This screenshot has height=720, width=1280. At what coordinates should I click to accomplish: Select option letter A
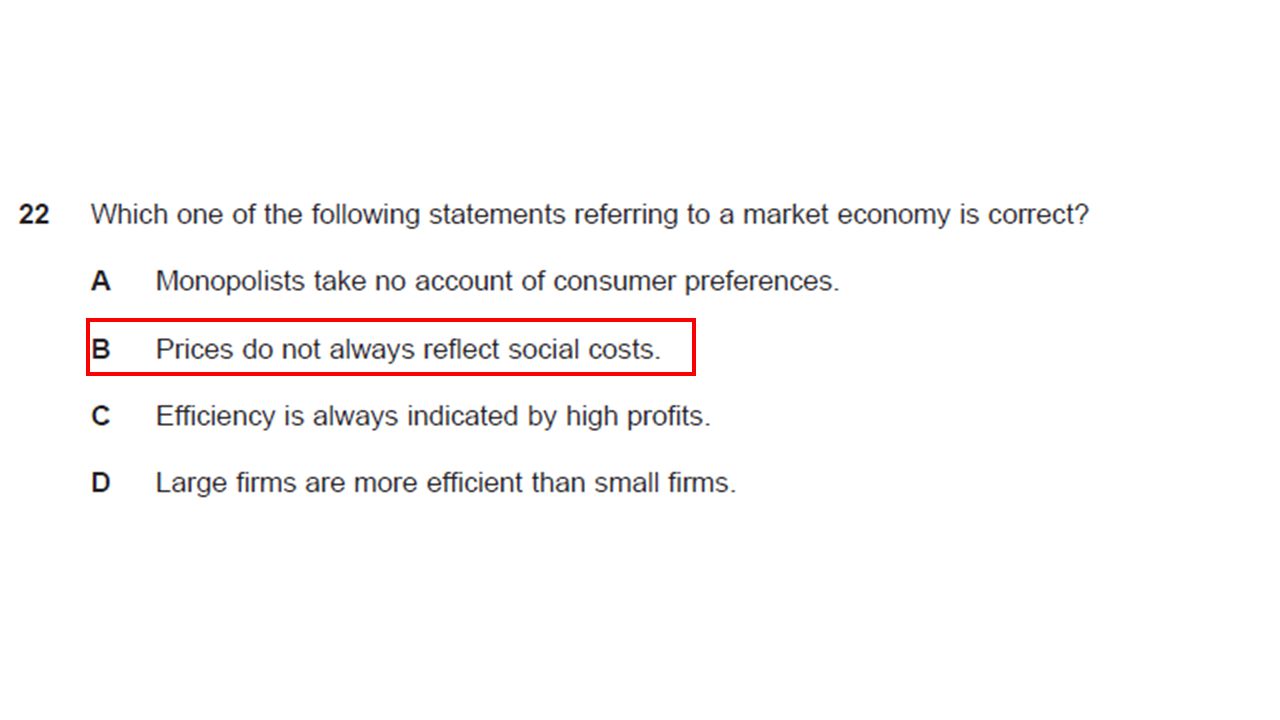(100, 282)
